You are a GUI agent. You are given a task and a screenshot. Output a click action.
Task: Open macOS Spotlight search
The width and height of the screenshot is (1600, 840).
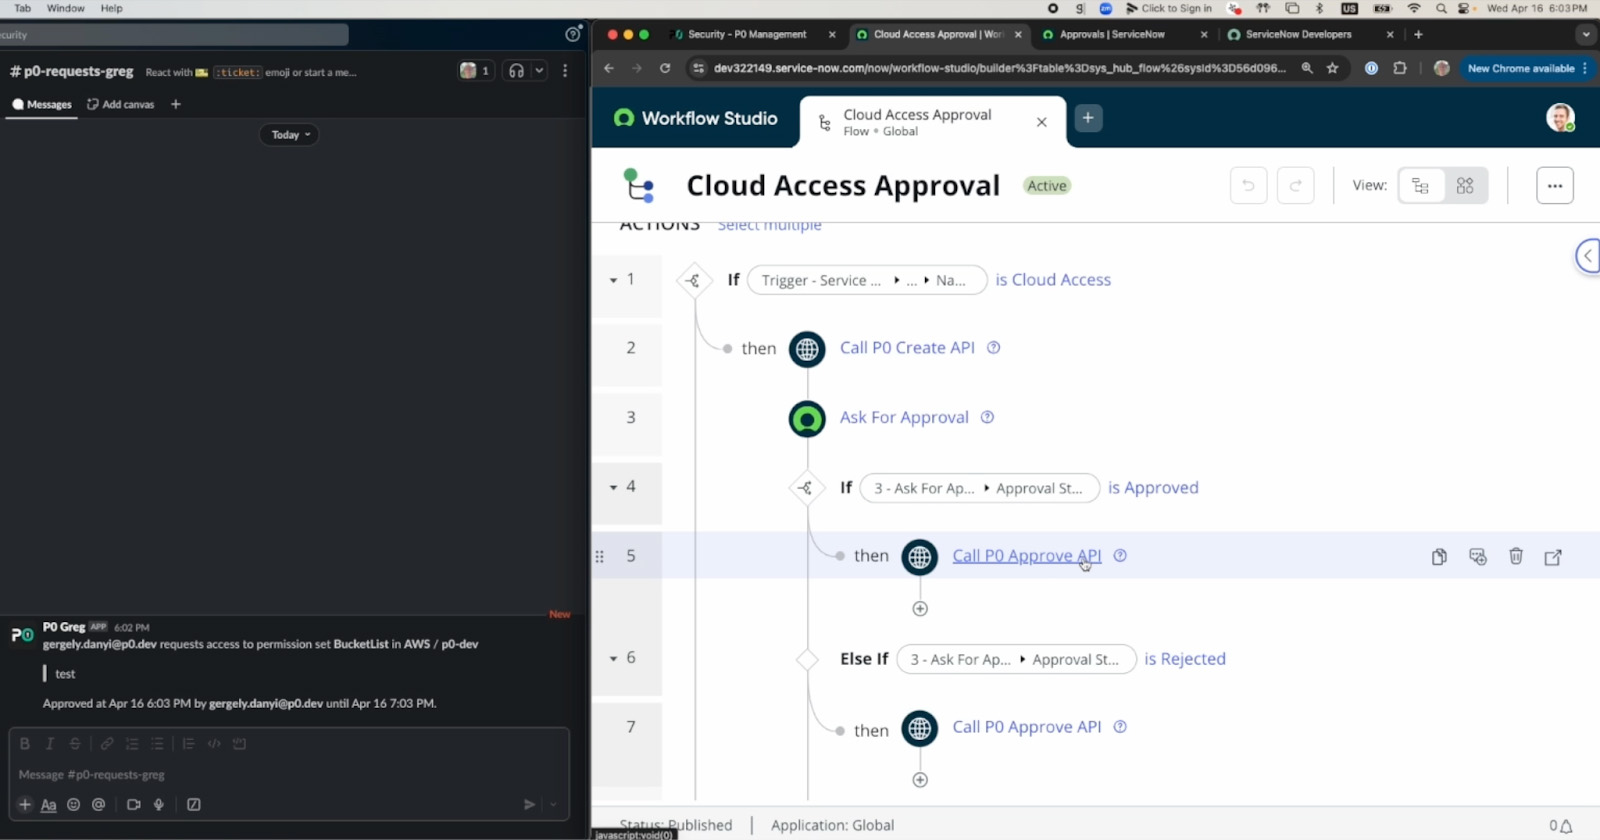(x=1441, y=8)
